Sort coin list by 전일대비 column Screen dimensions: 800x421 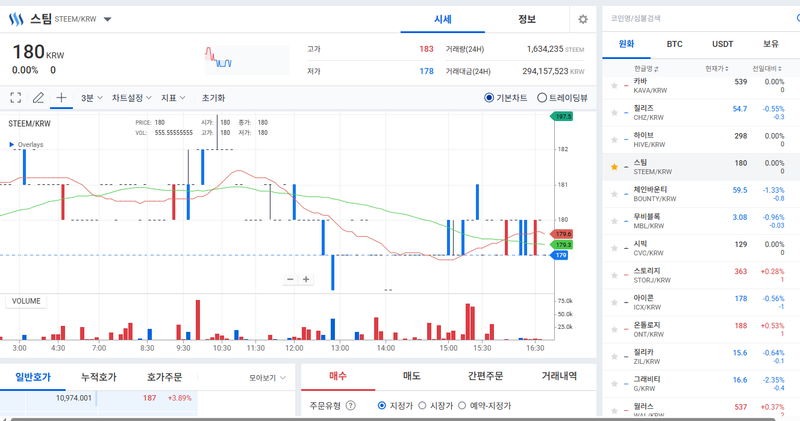click(x=767, y=69)
